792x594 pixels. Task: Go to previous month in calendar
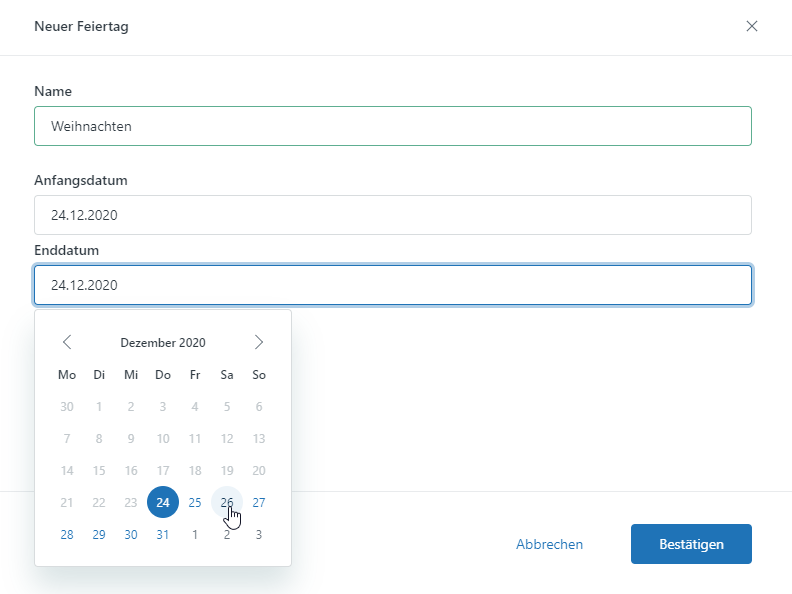pyautogui.click(x=67, y=342)
